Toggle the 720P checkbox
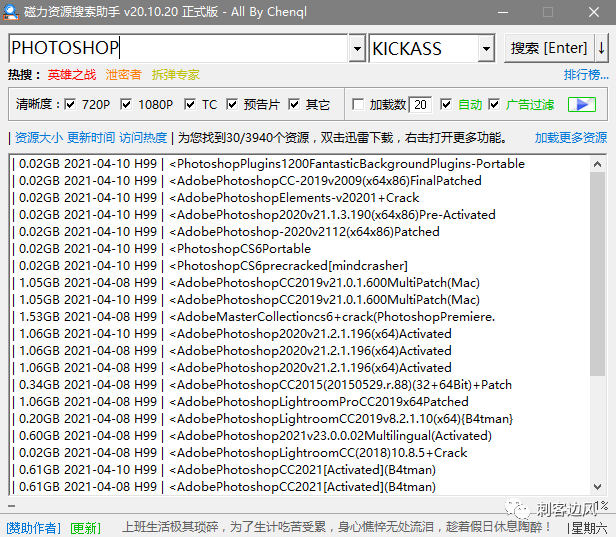The width and height of the screenshot is (616, 537). point(70,104)
